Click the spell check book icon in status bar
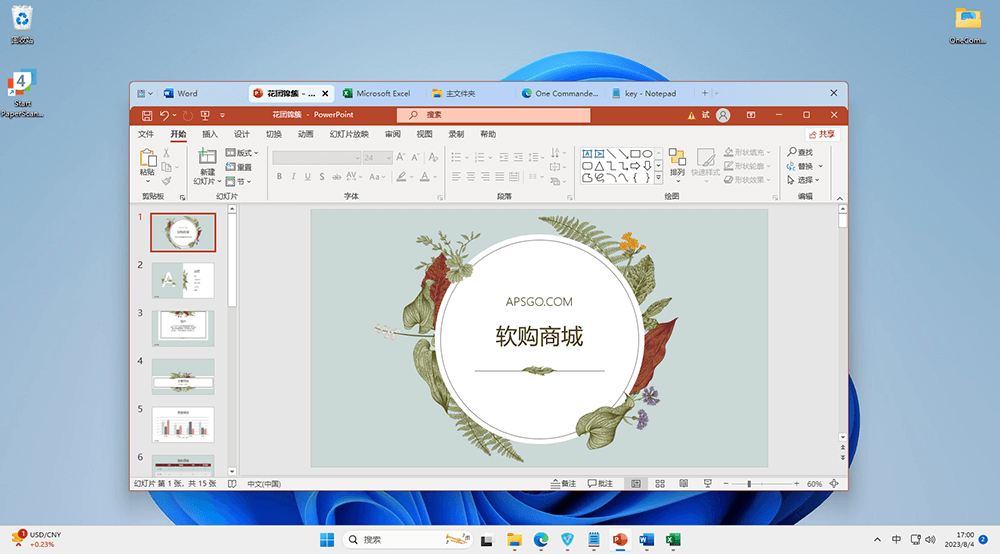 pyautogui.click(x=232, y=484)
